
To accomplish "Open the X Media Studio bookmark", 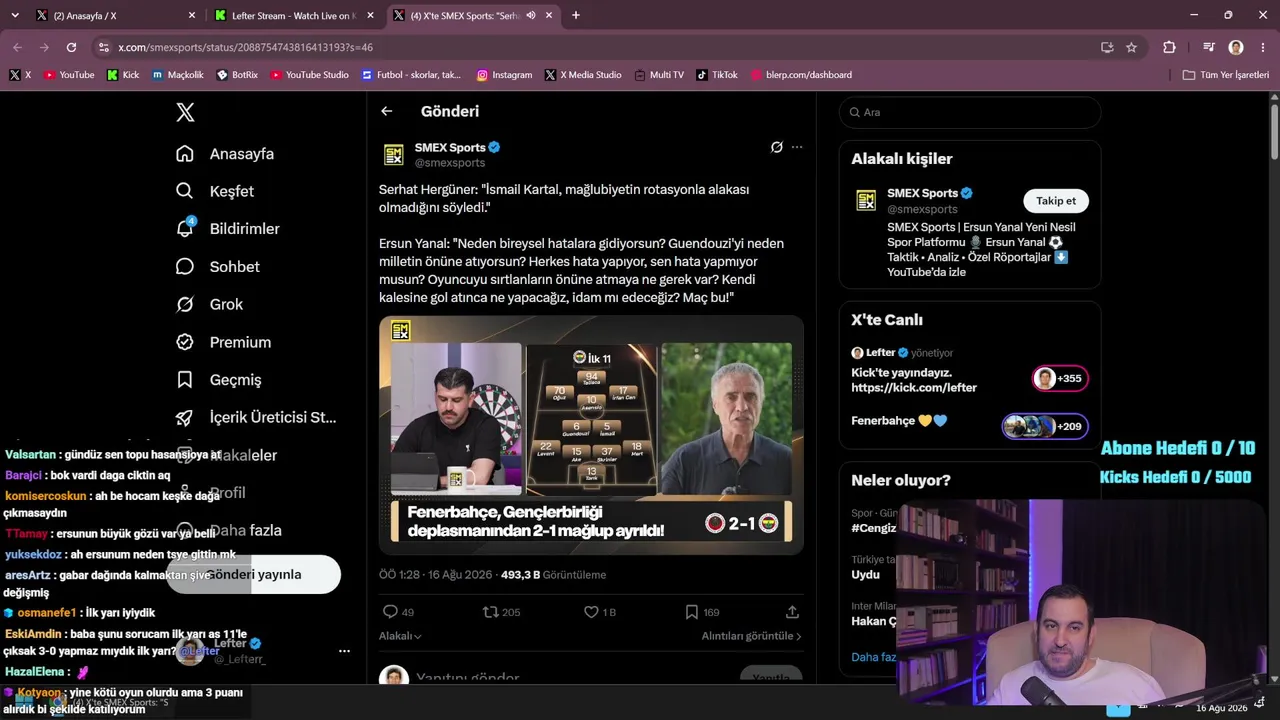I will [583, 75].
